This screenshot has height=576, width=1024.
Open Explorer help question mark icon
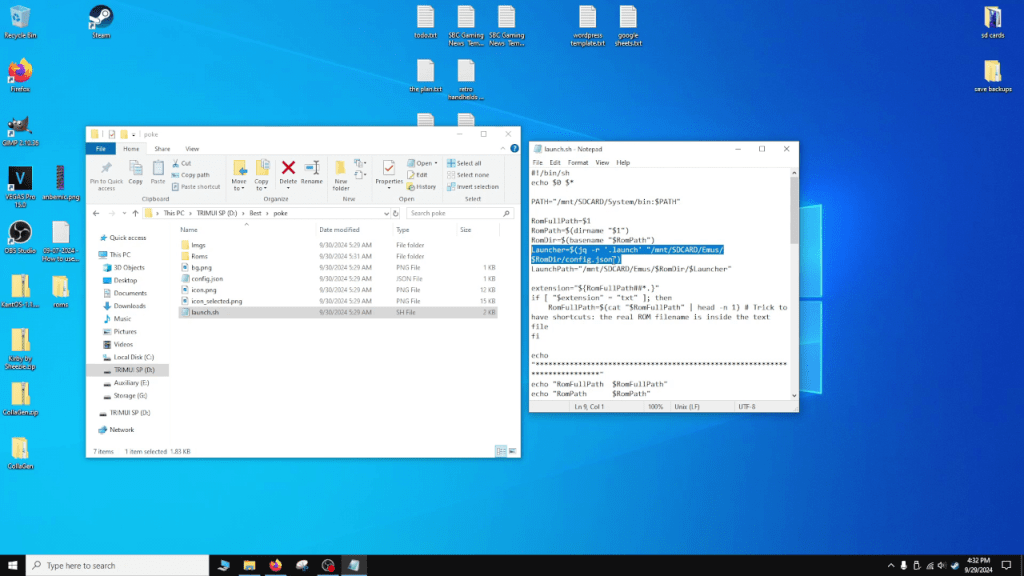tap(514, 148)
